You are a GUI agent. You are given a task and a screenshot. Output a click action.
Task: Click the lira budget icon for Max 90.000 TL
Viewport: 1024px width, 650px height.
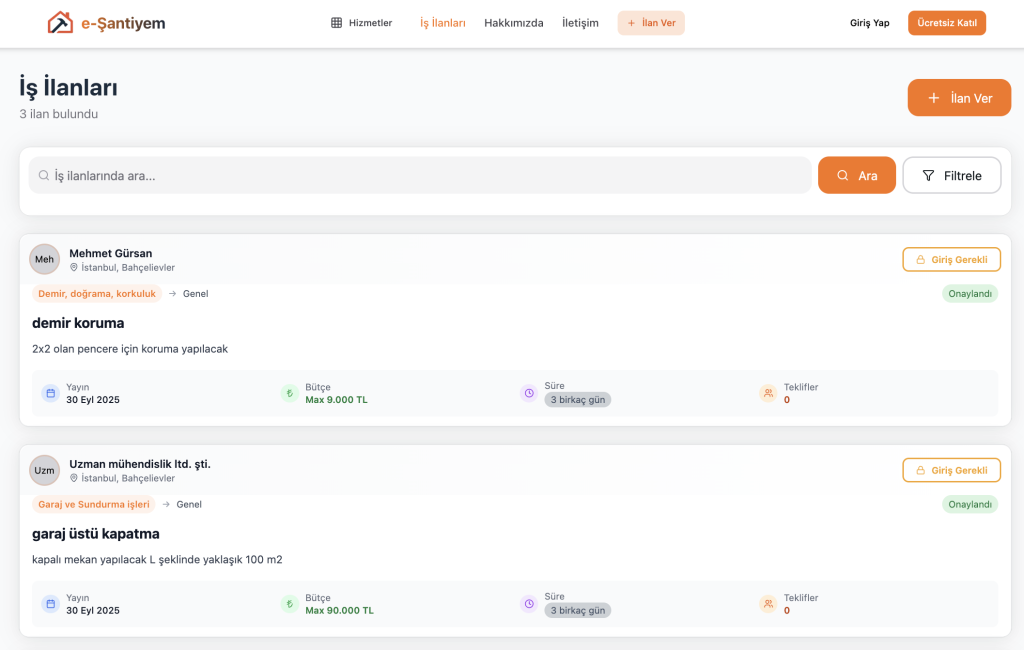click(x=289, y=604)
